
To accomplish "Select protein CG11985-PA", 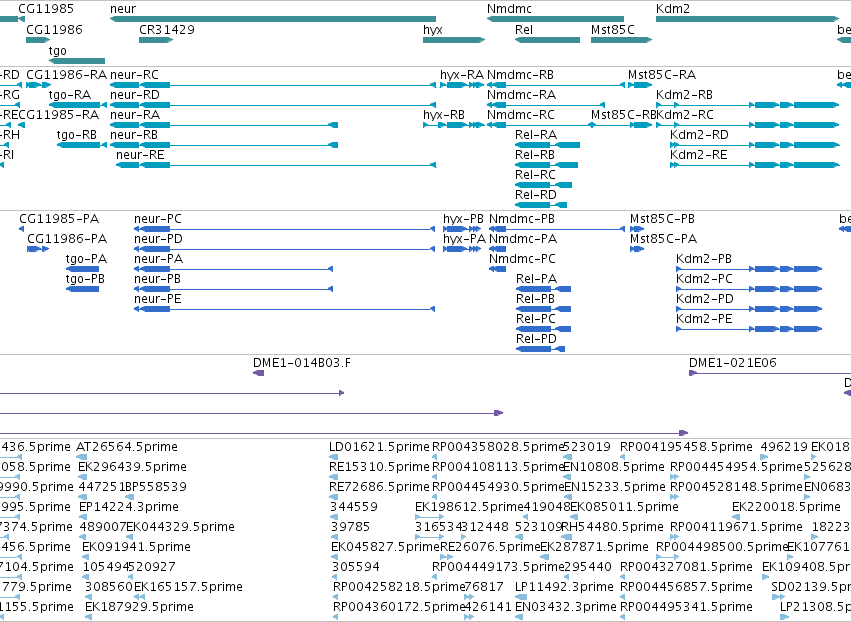I will click(x=59, y=219).
